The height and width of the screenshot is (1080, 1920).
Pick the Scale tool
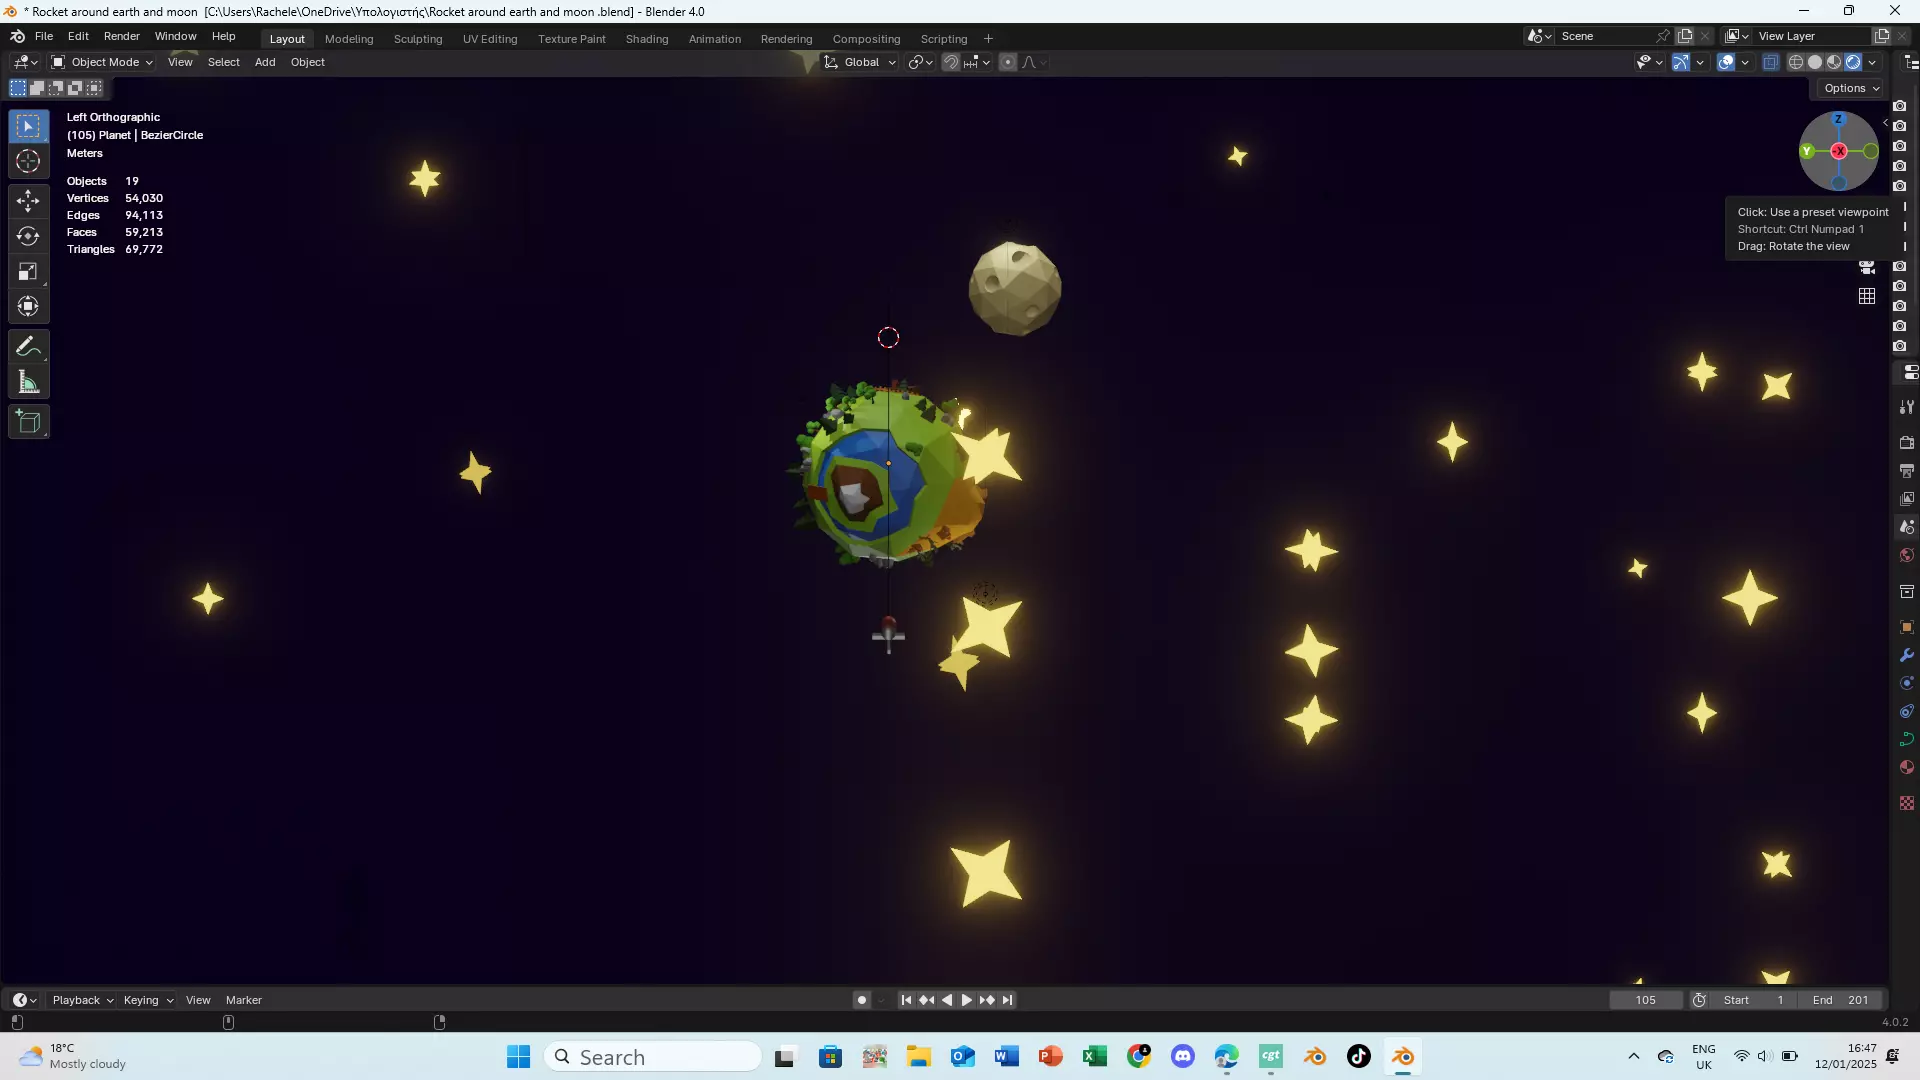28,271
